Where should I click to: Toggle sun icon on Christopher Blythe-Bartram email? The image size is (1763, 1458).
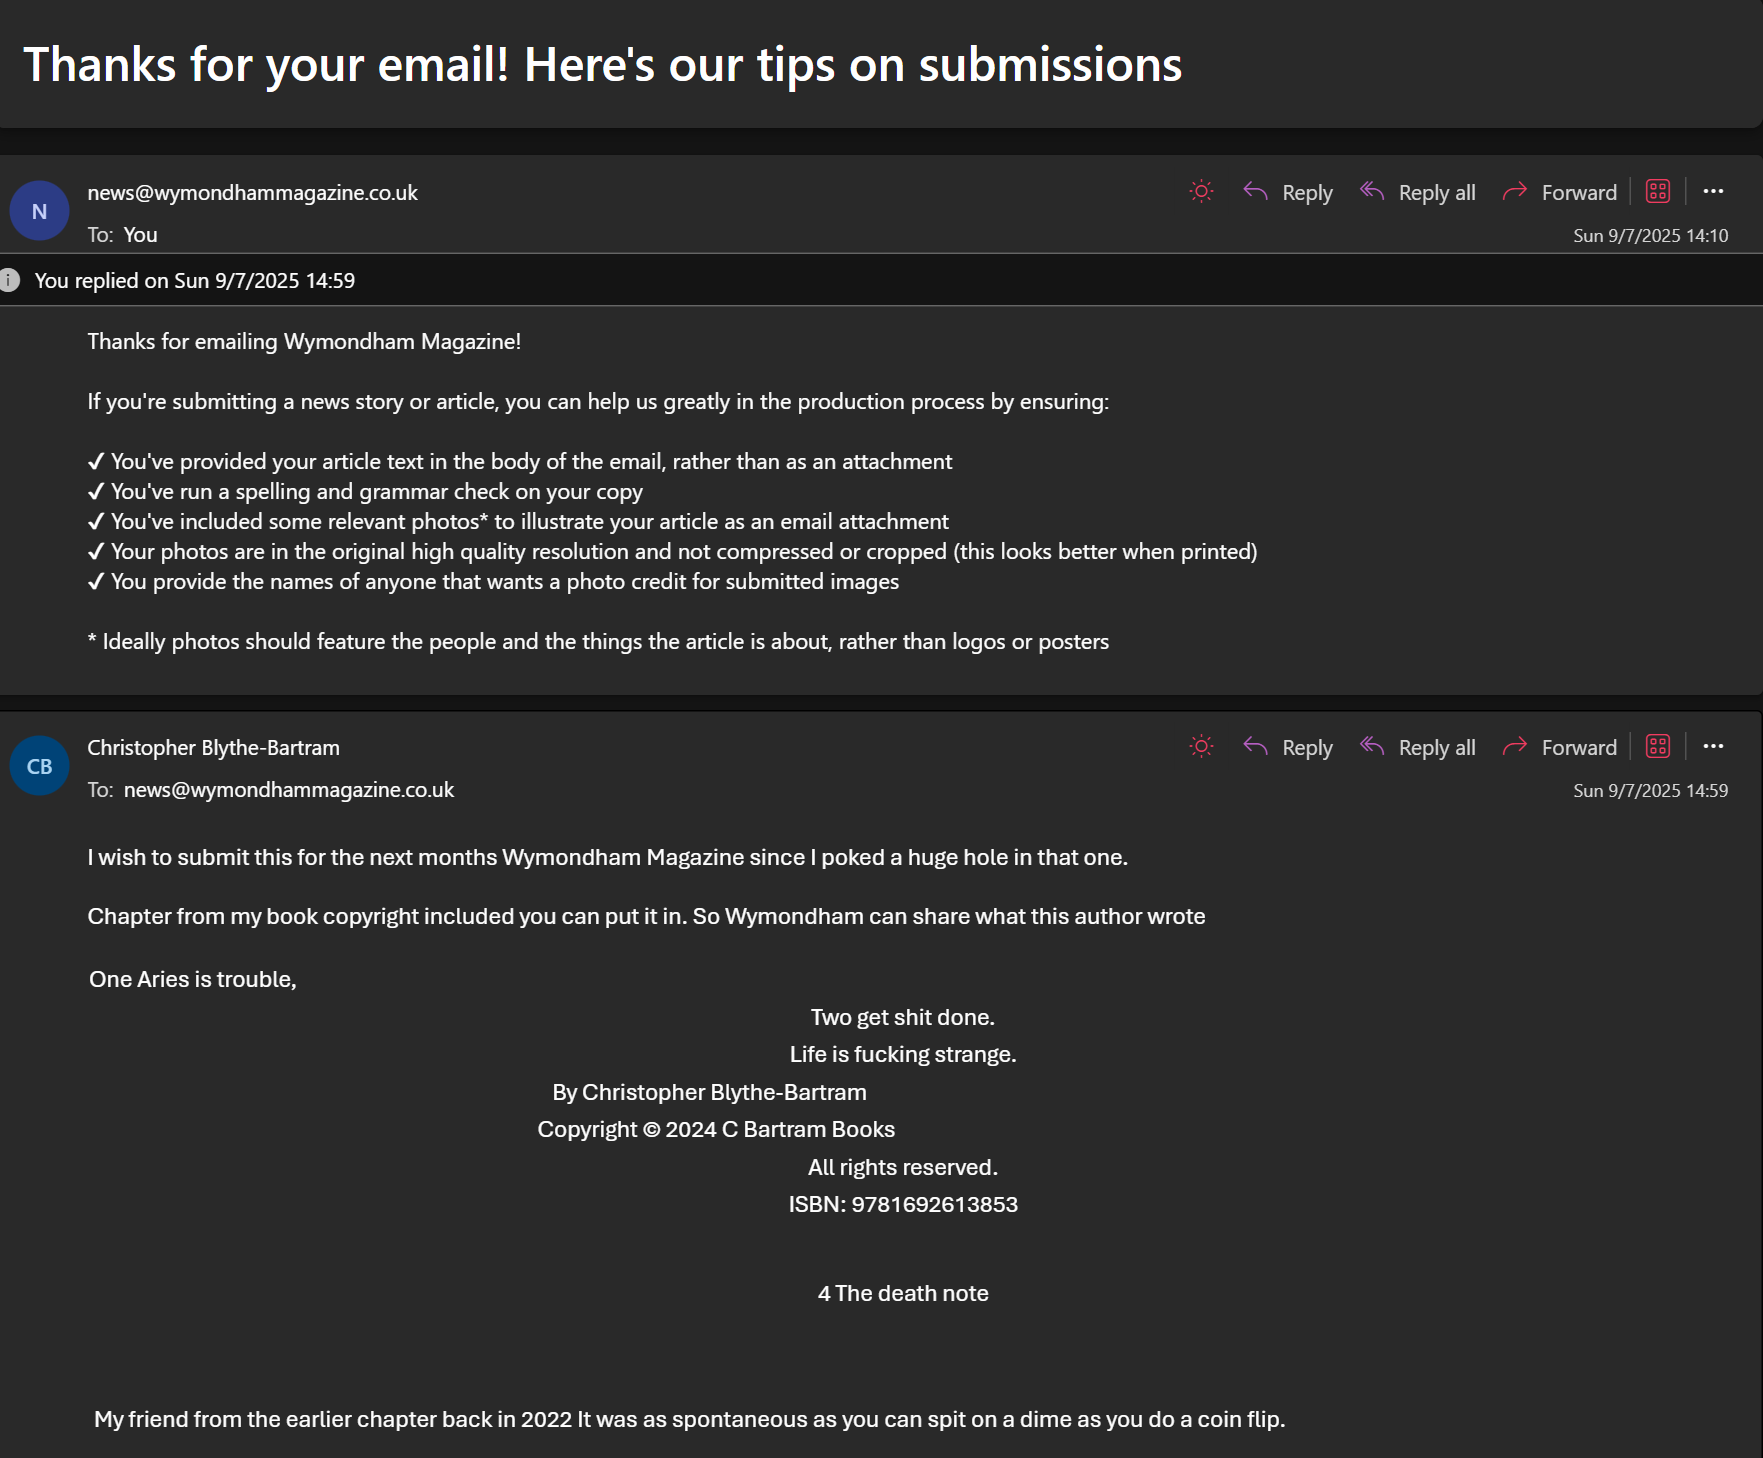(x=1201, y=746)
